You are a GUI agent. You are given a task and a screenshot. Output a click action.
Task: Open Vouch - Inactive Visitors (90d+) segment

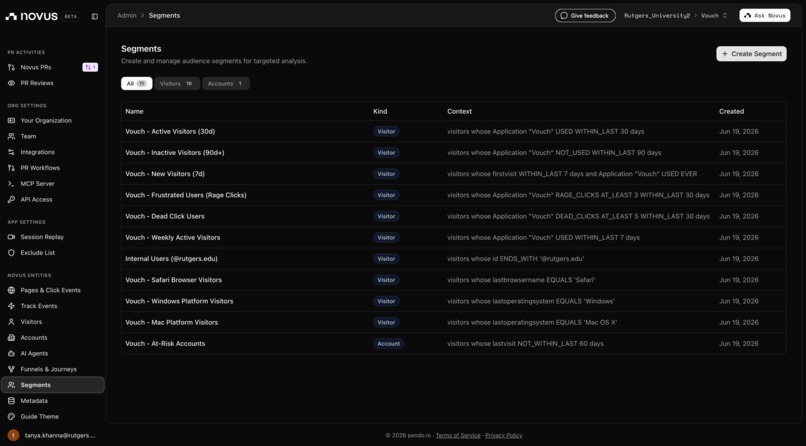175,153
